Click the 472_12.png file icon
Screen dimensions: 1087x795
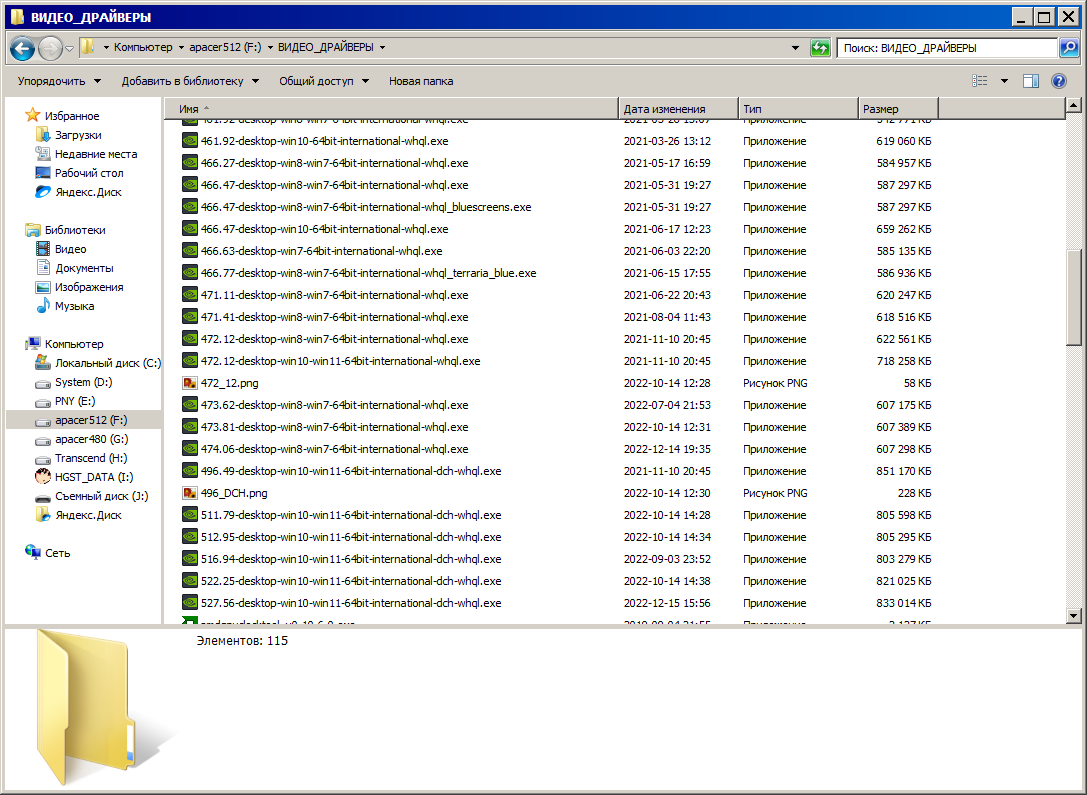tap(189, 383)
